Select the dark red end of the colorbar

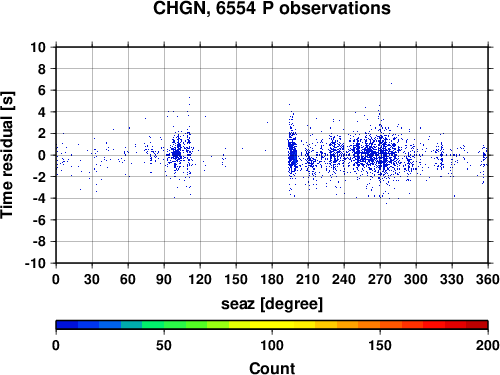pos(477,325)
